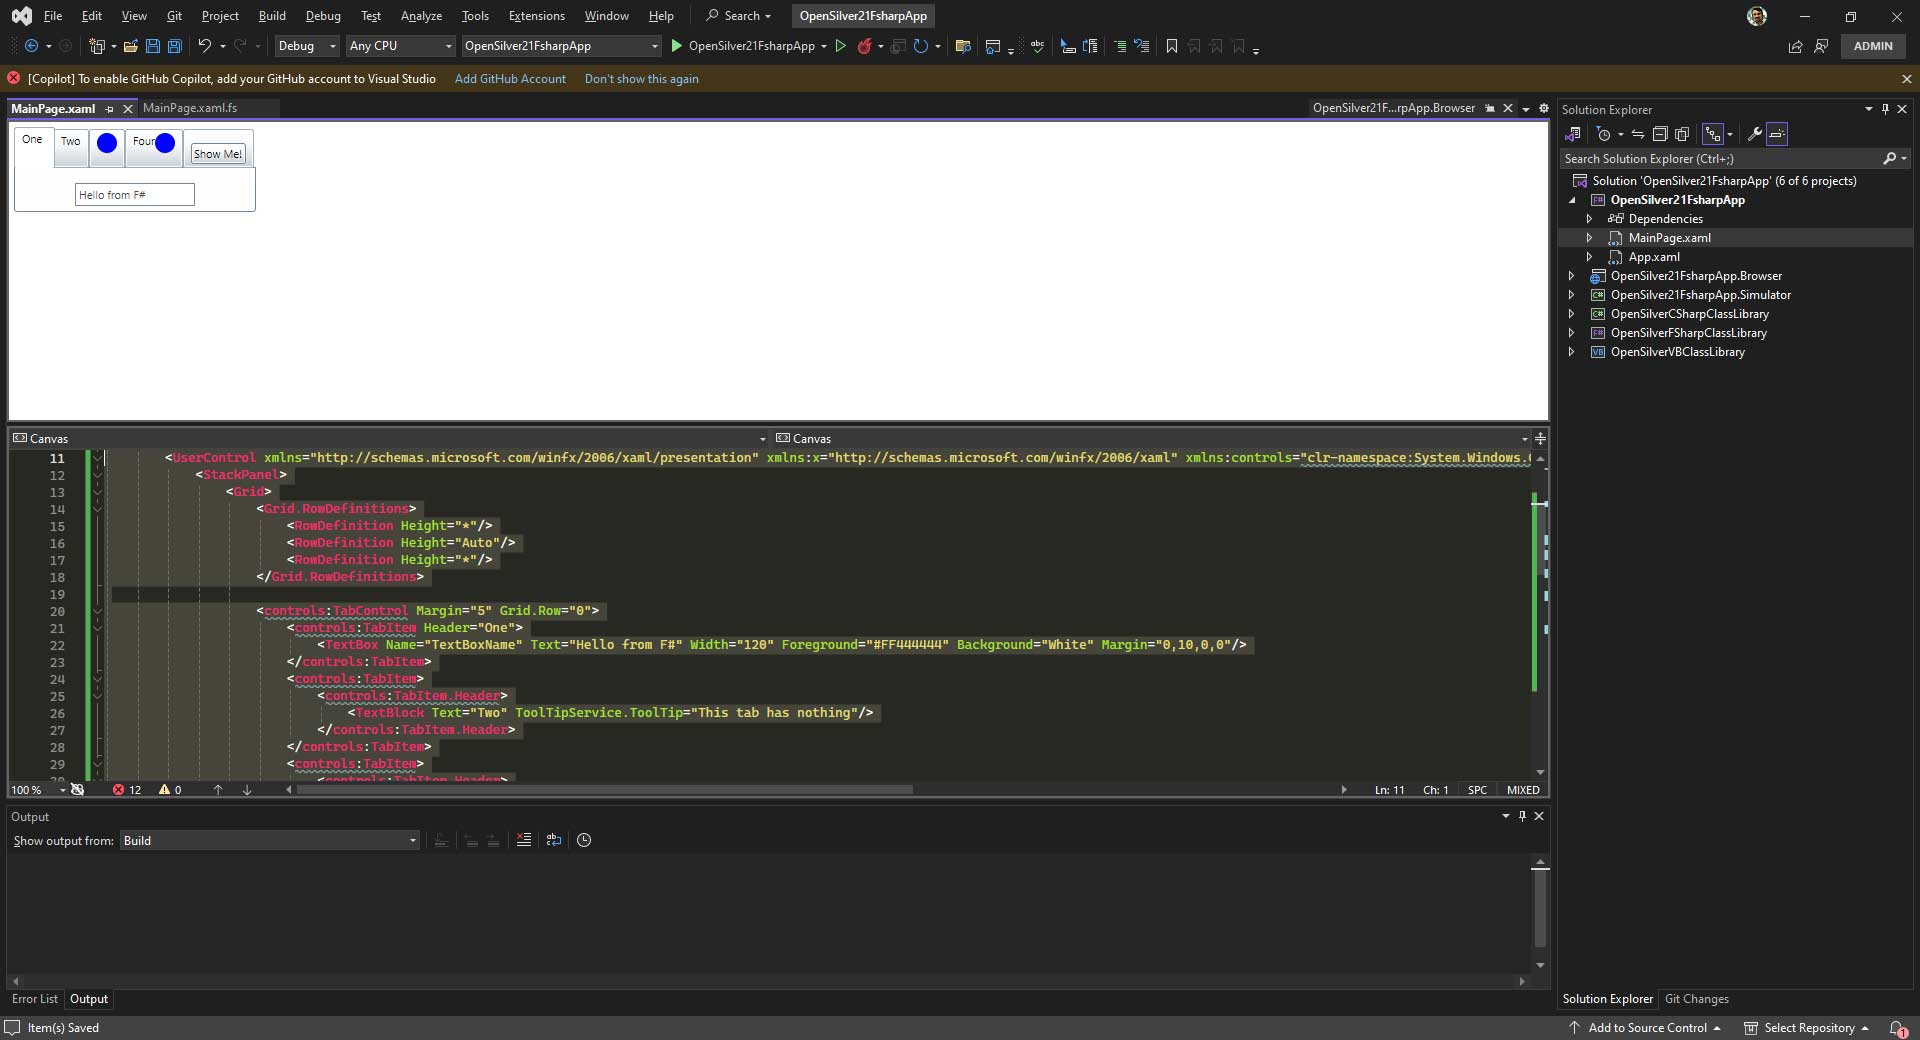Auto-hide Solution Explorer with the pin icon

[x=1884, y=109]
